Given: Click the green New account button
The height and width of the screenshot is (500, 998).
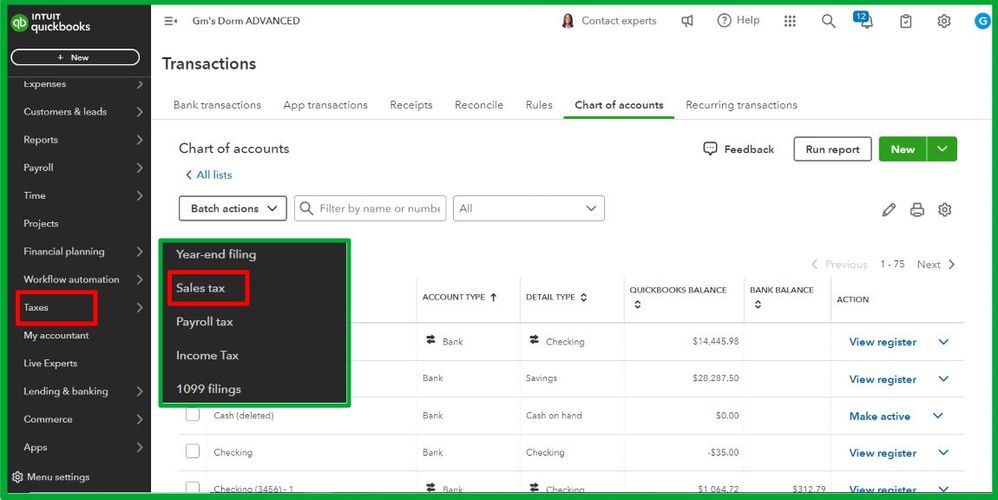Looking at the screenshot, I should pos(903,149).
